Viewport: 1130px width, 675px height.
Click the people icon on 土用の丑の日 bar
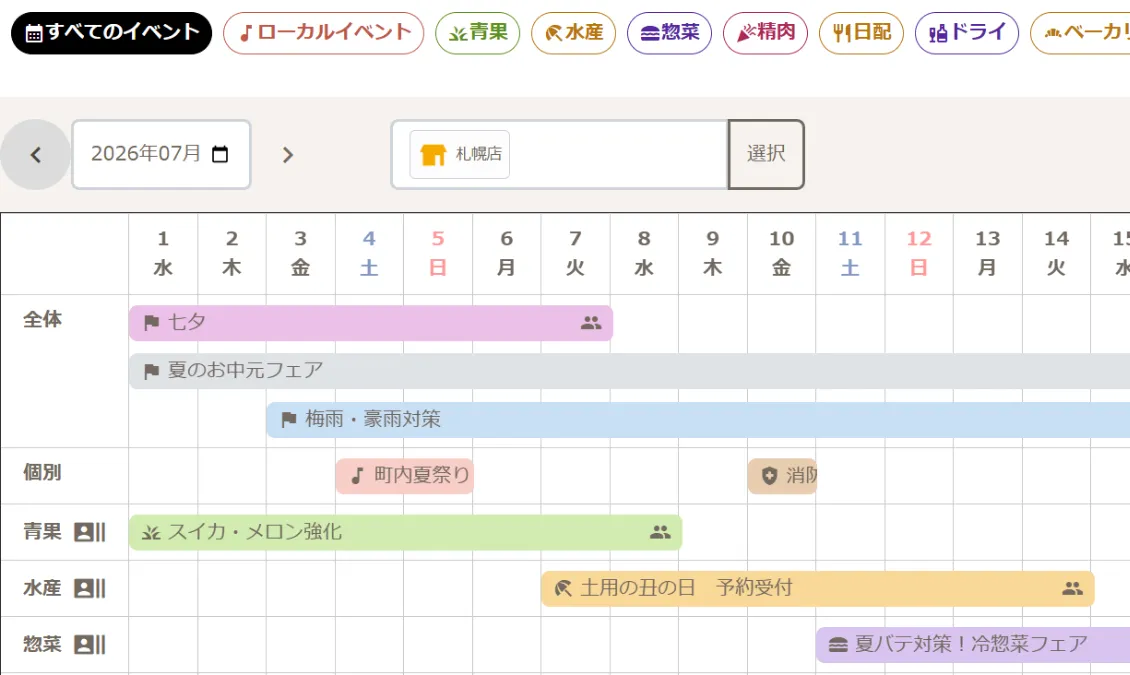(1072, 589)
